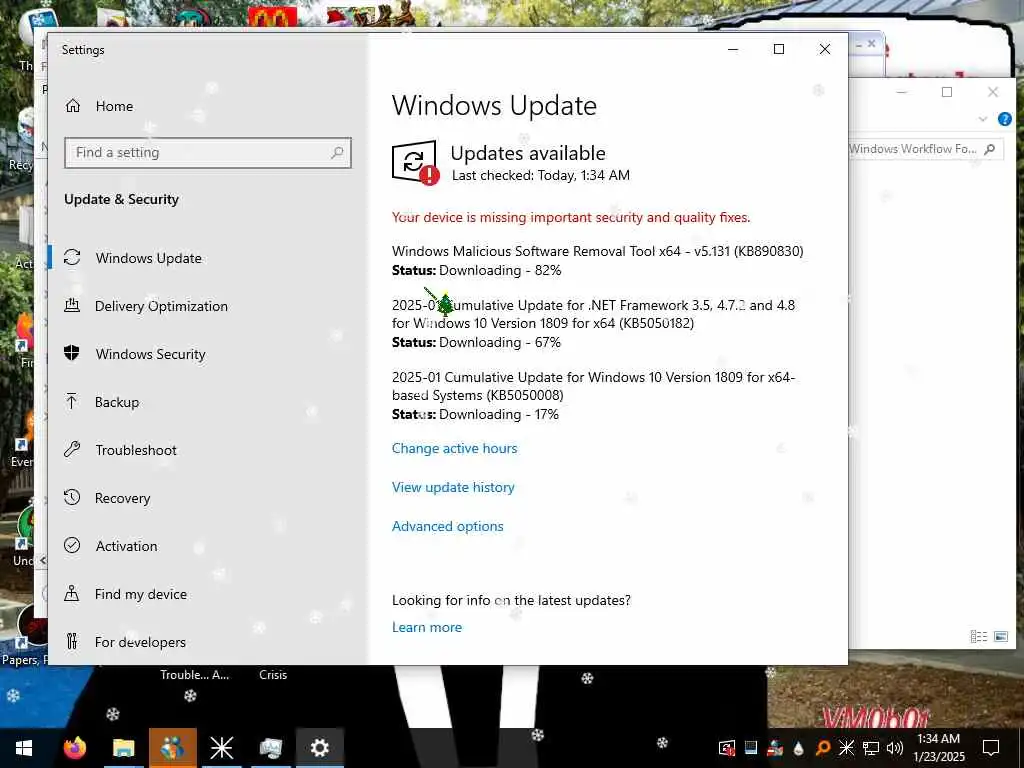Minimize the Settings window
Image resolution: width=1024 pixels, height=768 pixels.
coord(733,50)
